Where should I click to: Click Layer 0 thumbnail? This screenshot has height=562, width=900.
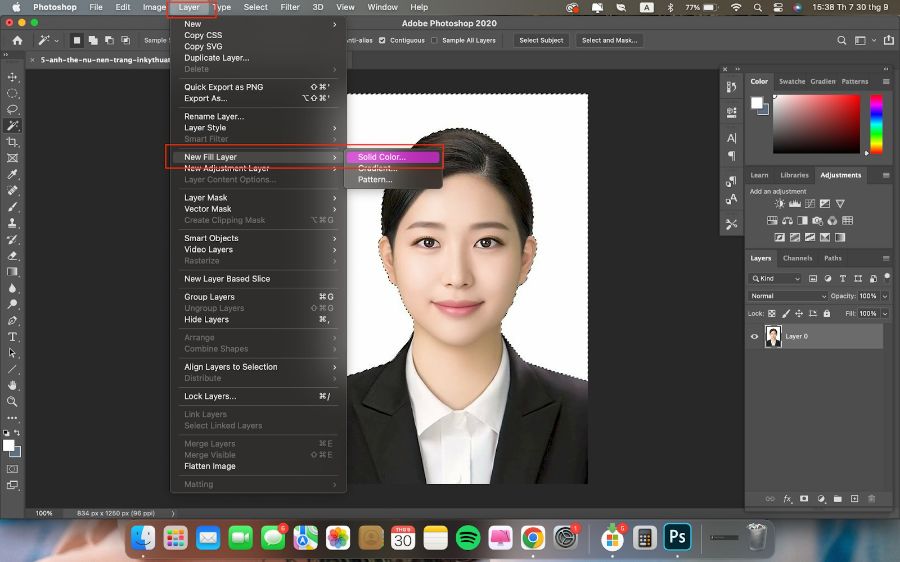click(773, 336)
